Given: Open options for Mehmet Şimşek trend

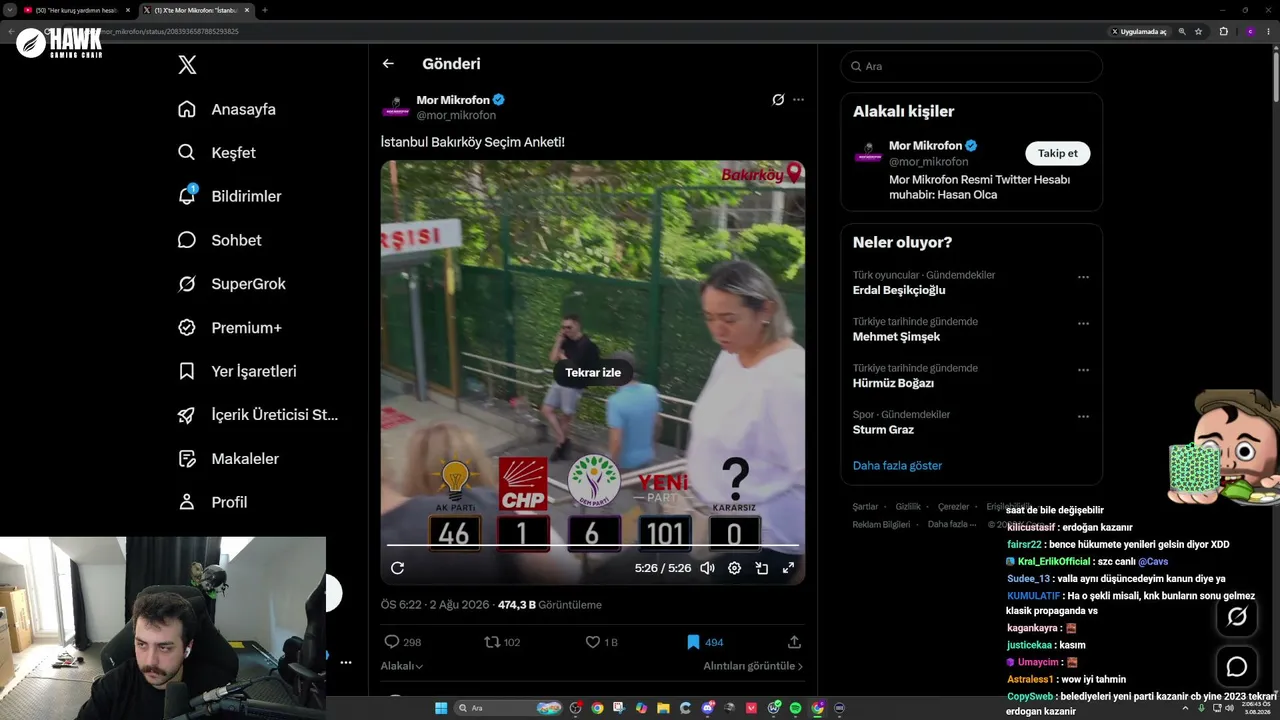Looking at the screenshot, I should (x=1083, y=324).
